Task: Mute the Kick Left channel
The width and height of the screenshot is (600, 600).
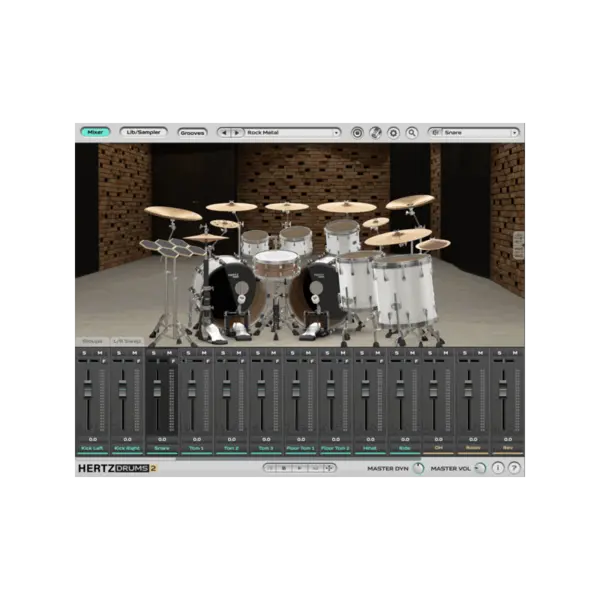Action: tap(100, 353)
